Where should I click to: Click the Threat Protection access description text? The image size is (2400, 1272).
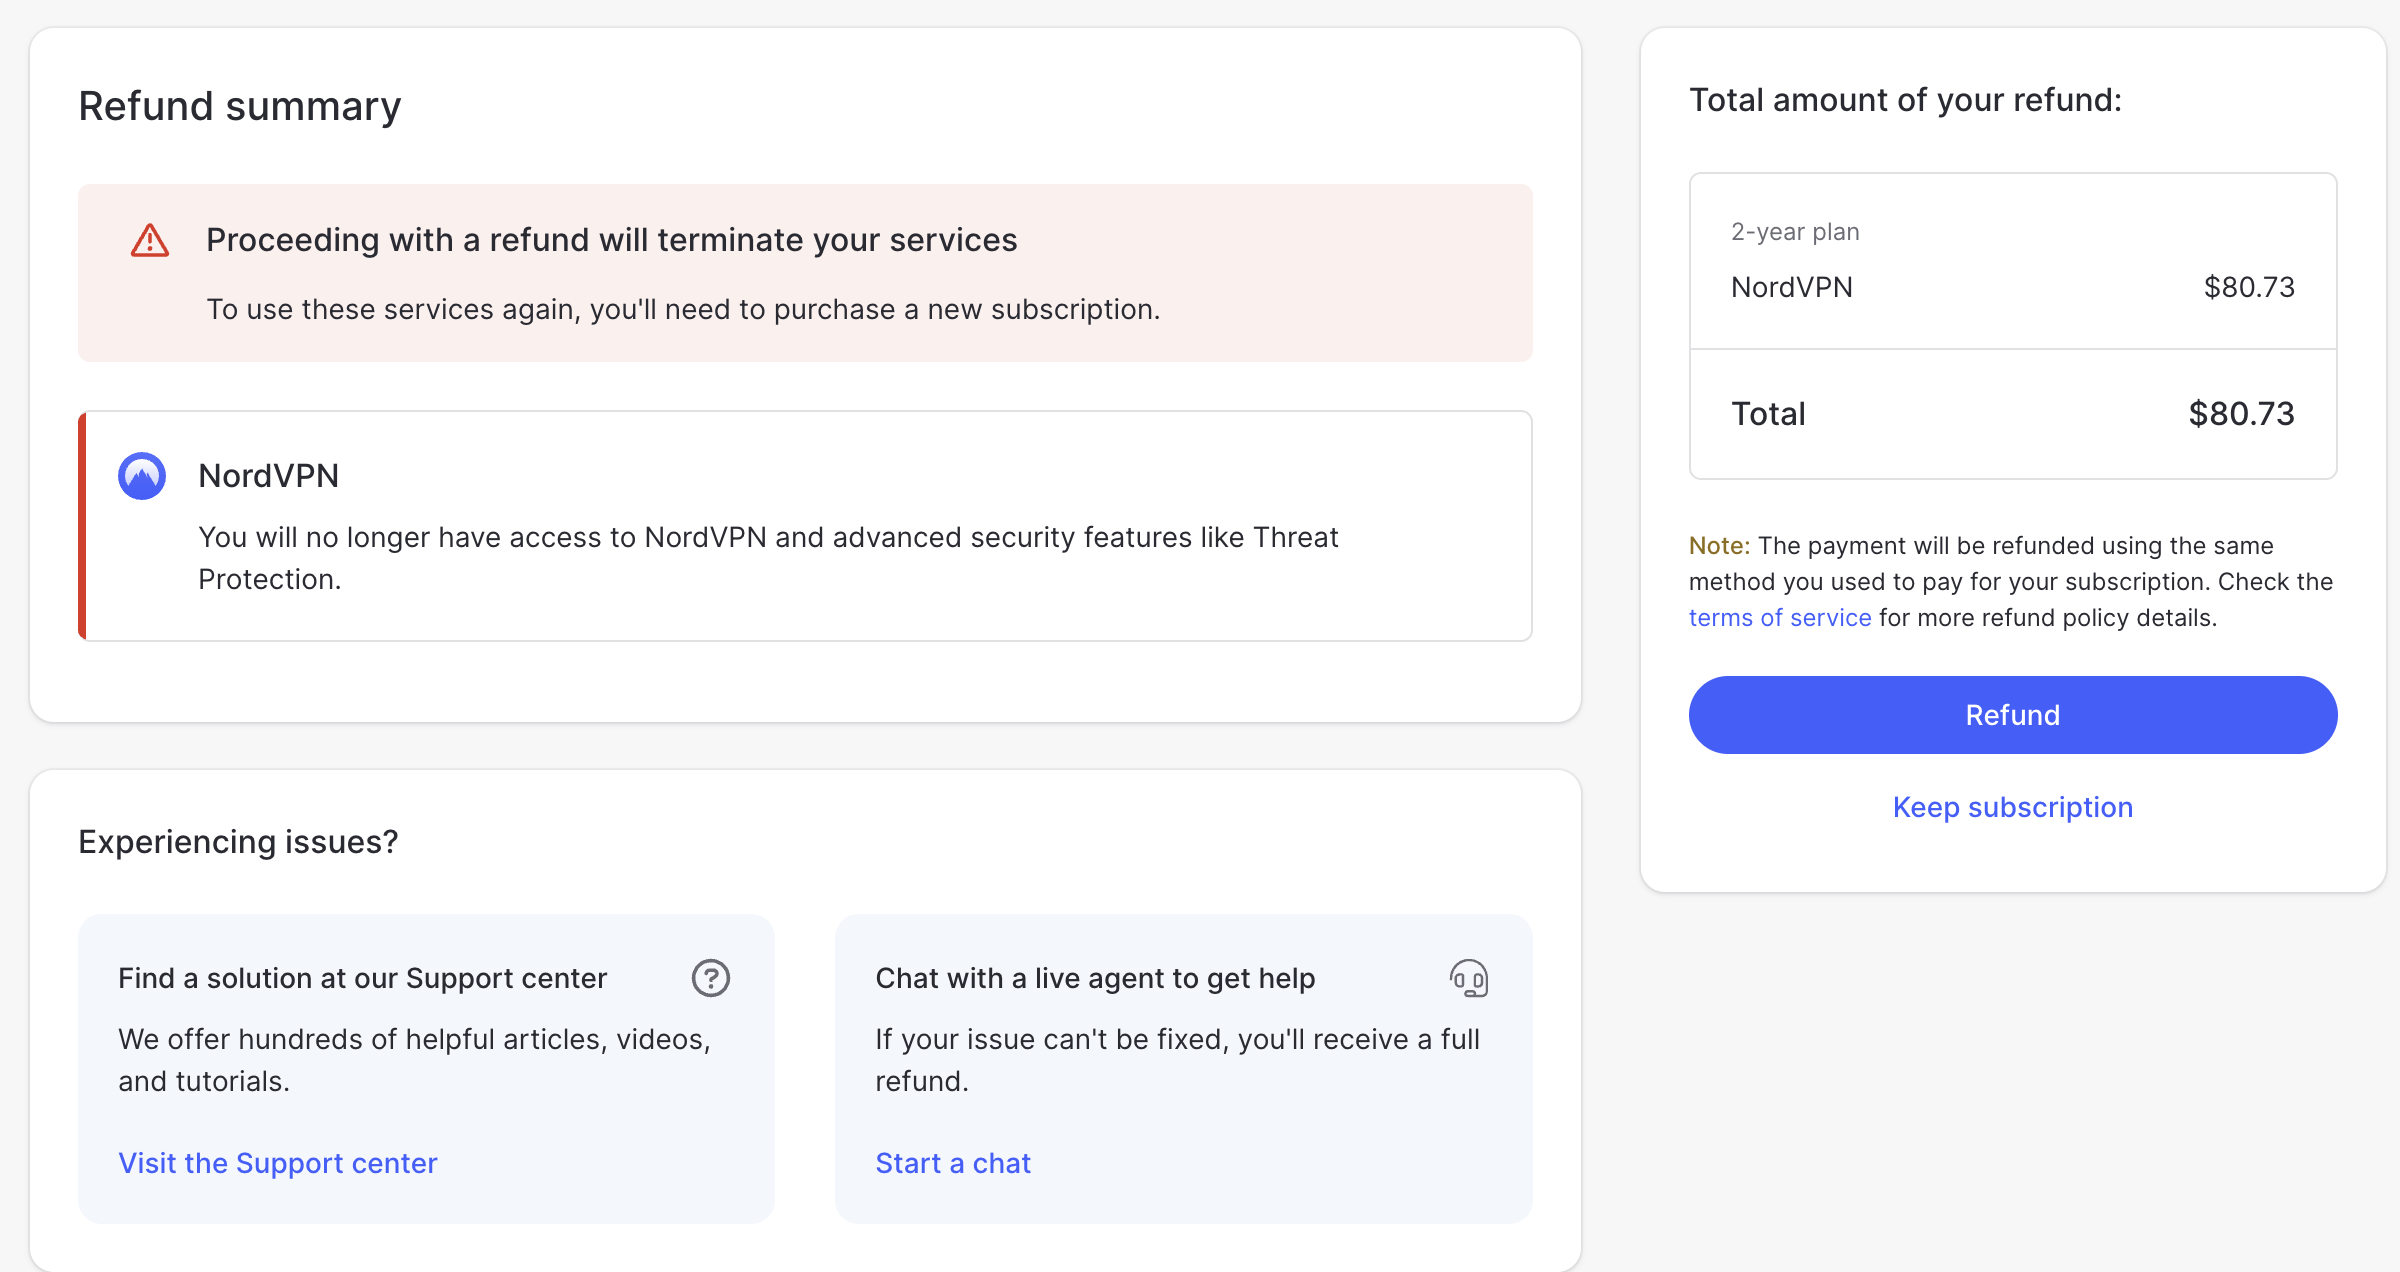(767, 558)
